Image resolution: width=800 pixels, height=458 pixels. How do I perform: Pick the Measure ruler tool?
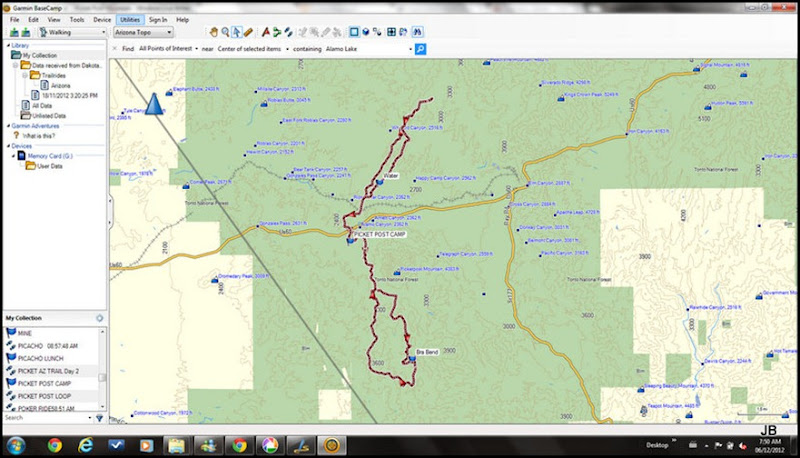point(248,32)
